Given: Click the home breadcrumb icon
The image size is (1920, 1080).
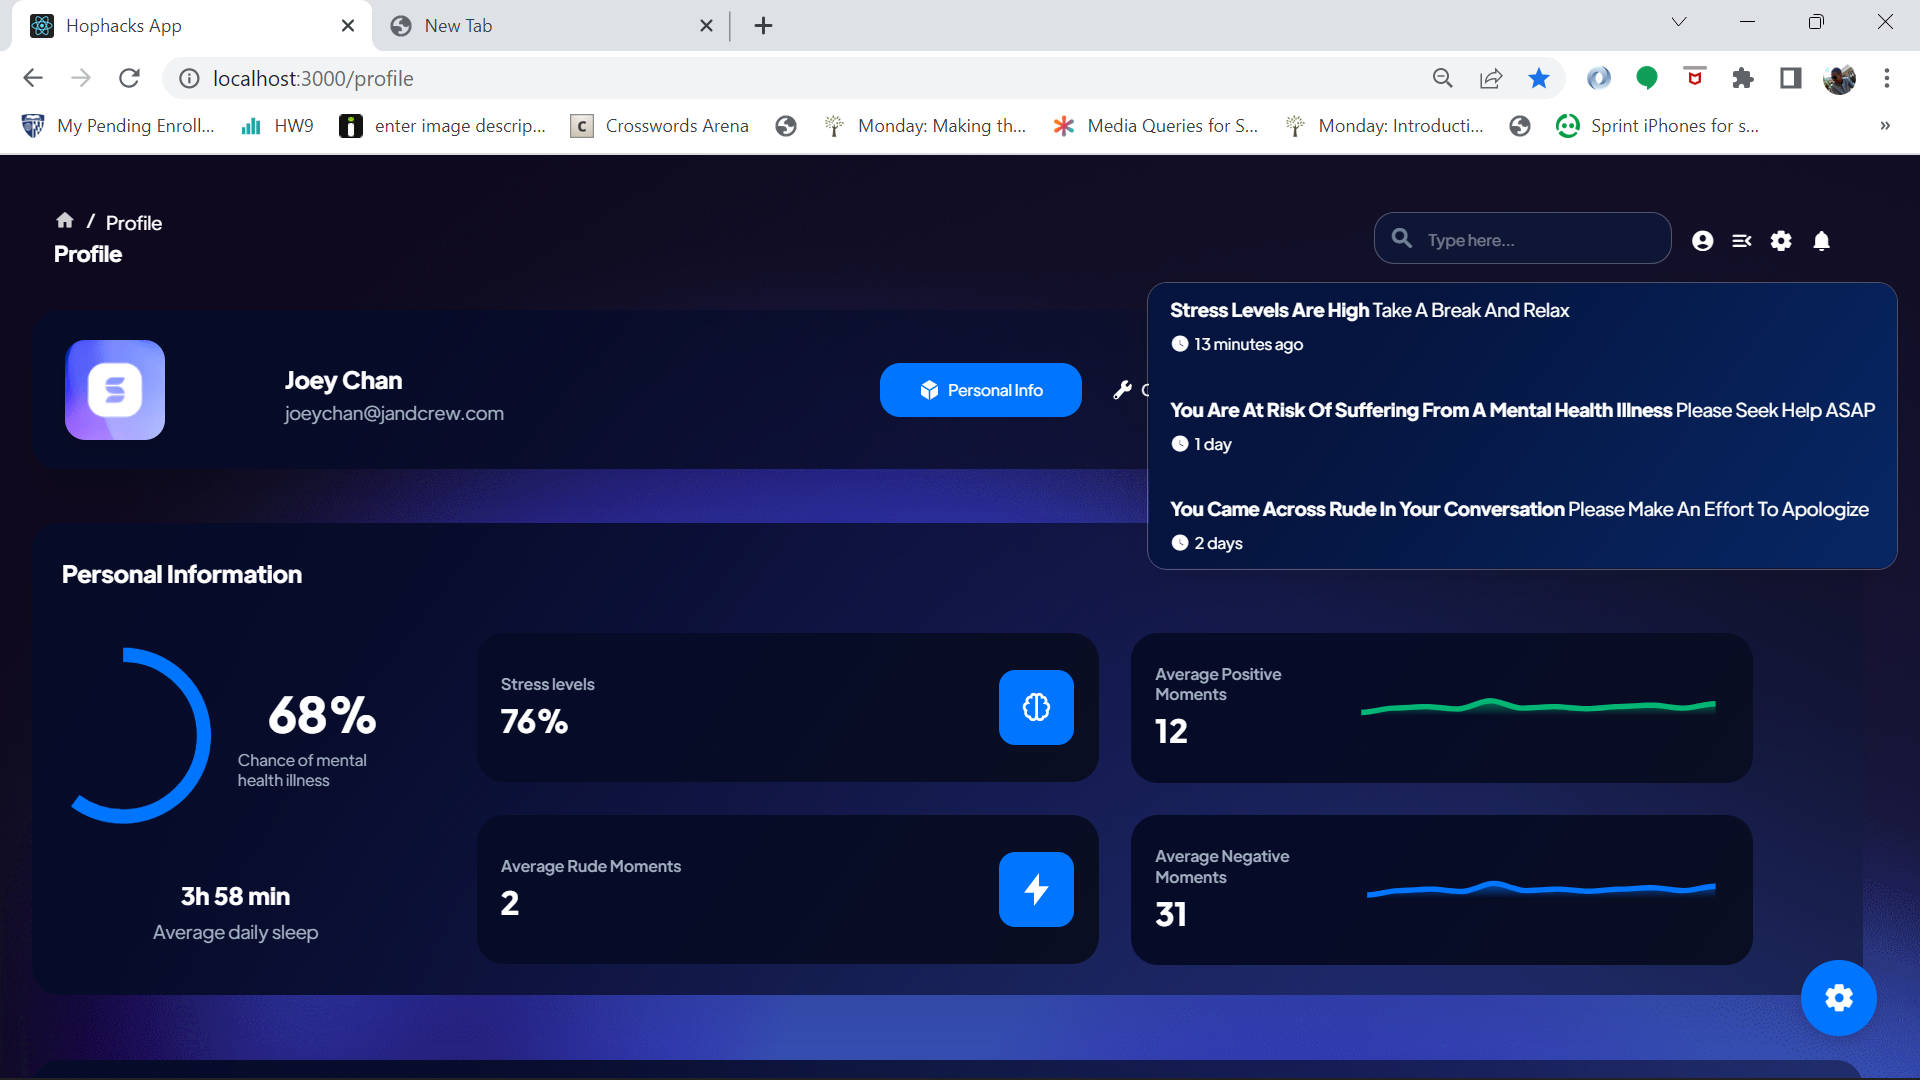Looking at the screenshot, I should (x=65, y=221).
